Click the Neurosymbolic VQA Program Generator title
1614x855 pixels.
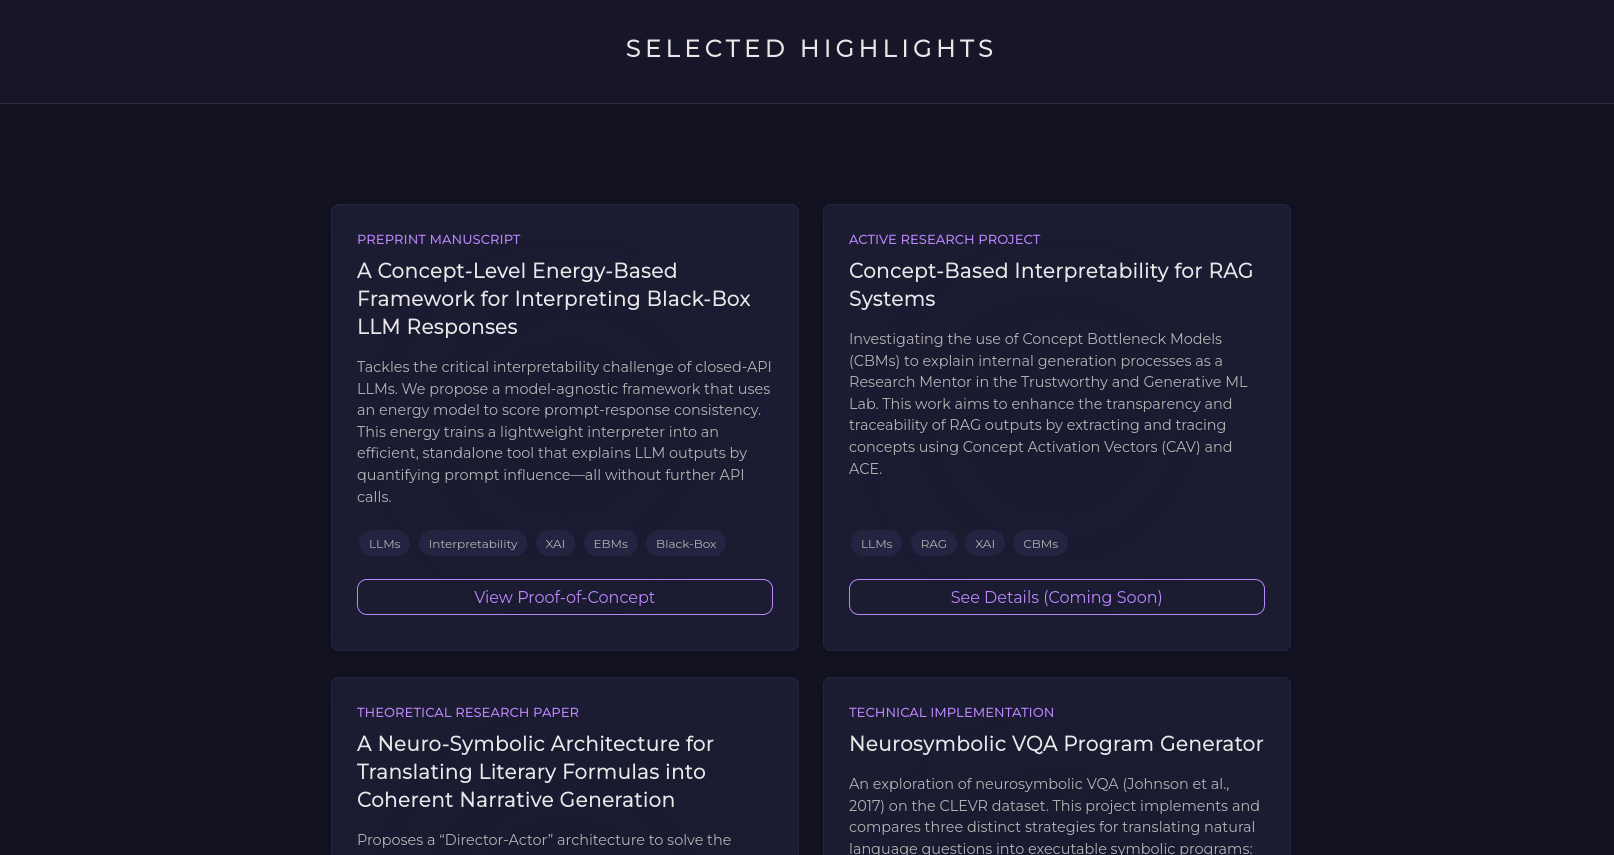tap(1056, 744)
